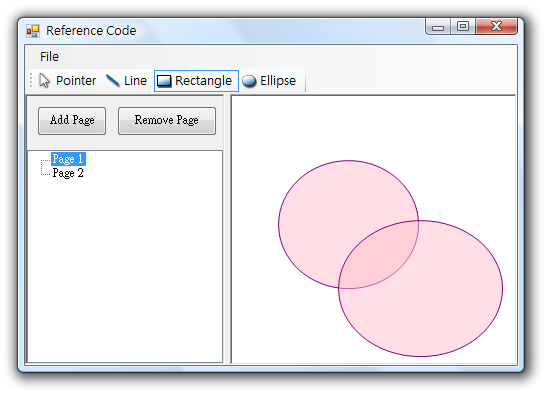Minimize the Reference Code window
Image resolution: width=545 pixels, height=393 pixels.
438,26
